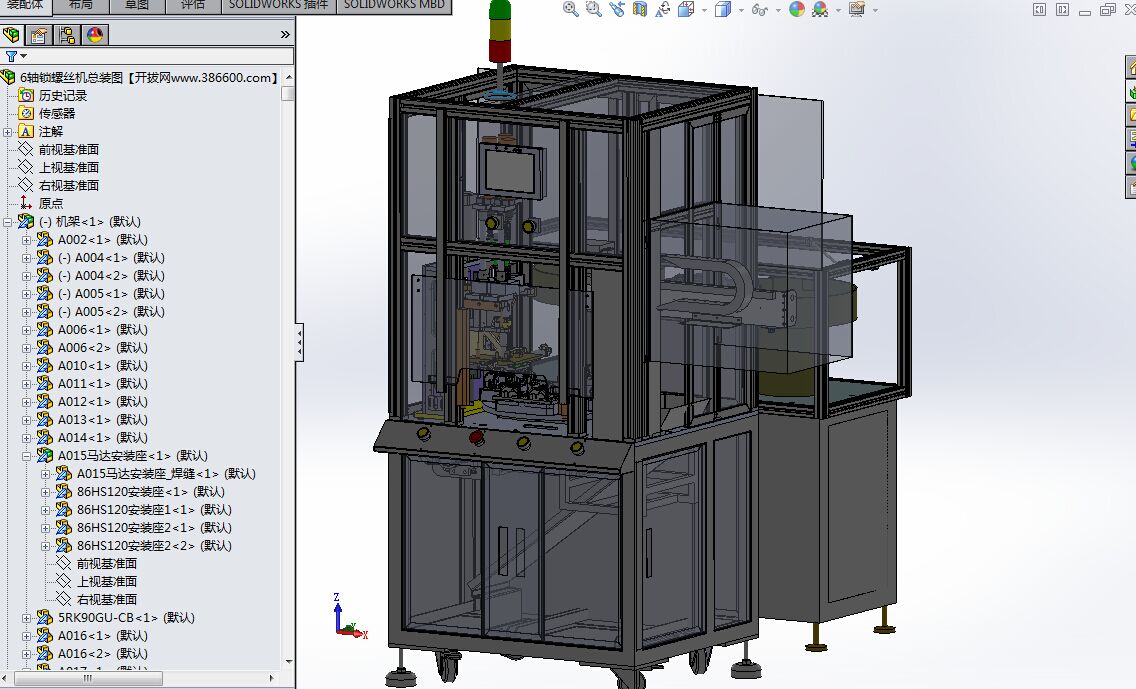Viewport: 1136px width, 689px height.
Task: Switch to the 评估 tab
Action: pyautogui.click(x=193, y=5)
